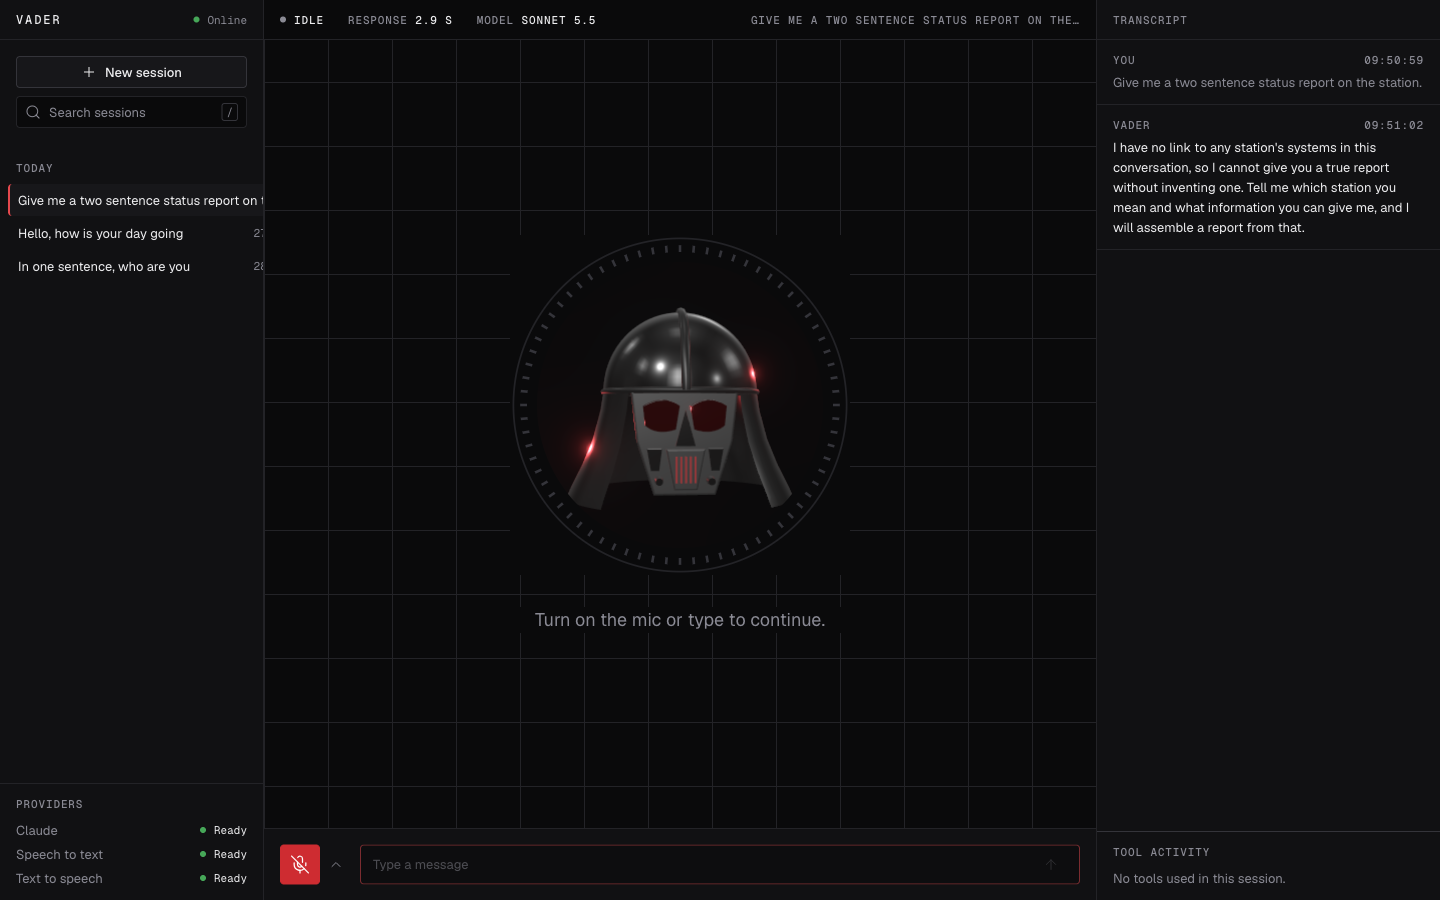Viewport: 1440px width, 900px height.
Task: Click the slash shortcut badge in search
Action: point(229,112)
